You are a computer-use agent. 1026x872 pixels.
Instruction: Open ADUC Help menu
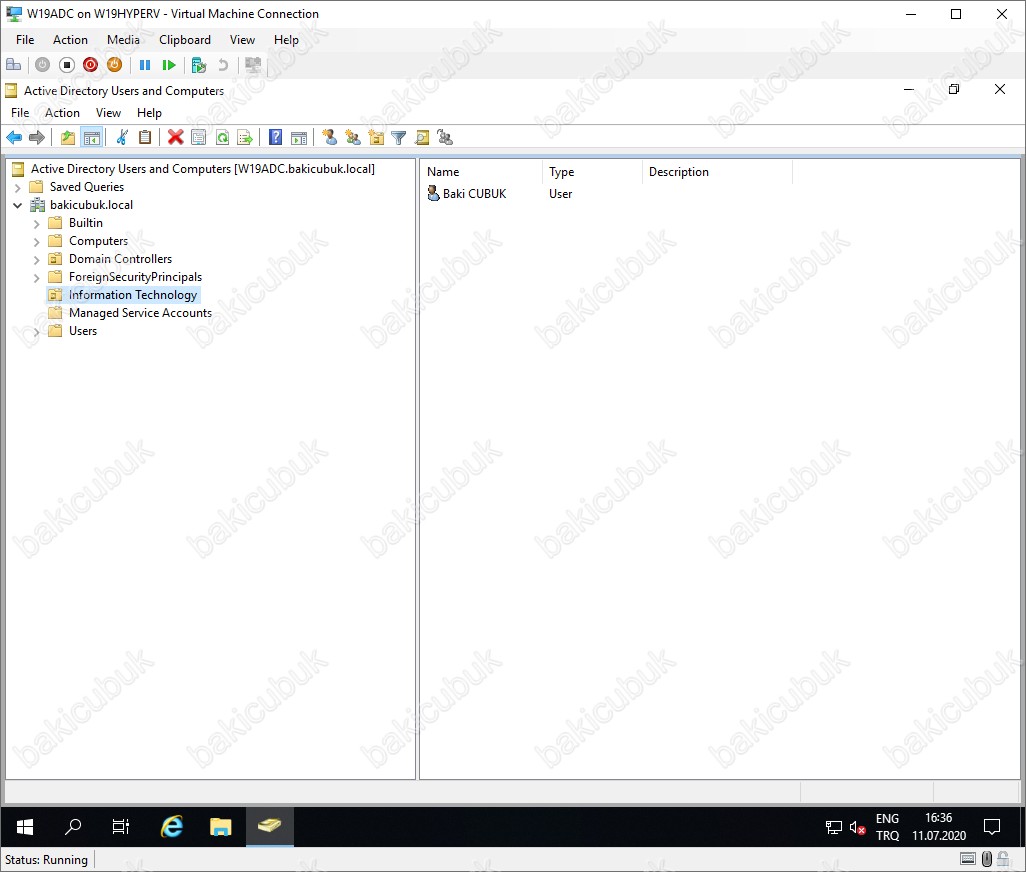pyautogui.click(x=149, y=113)
